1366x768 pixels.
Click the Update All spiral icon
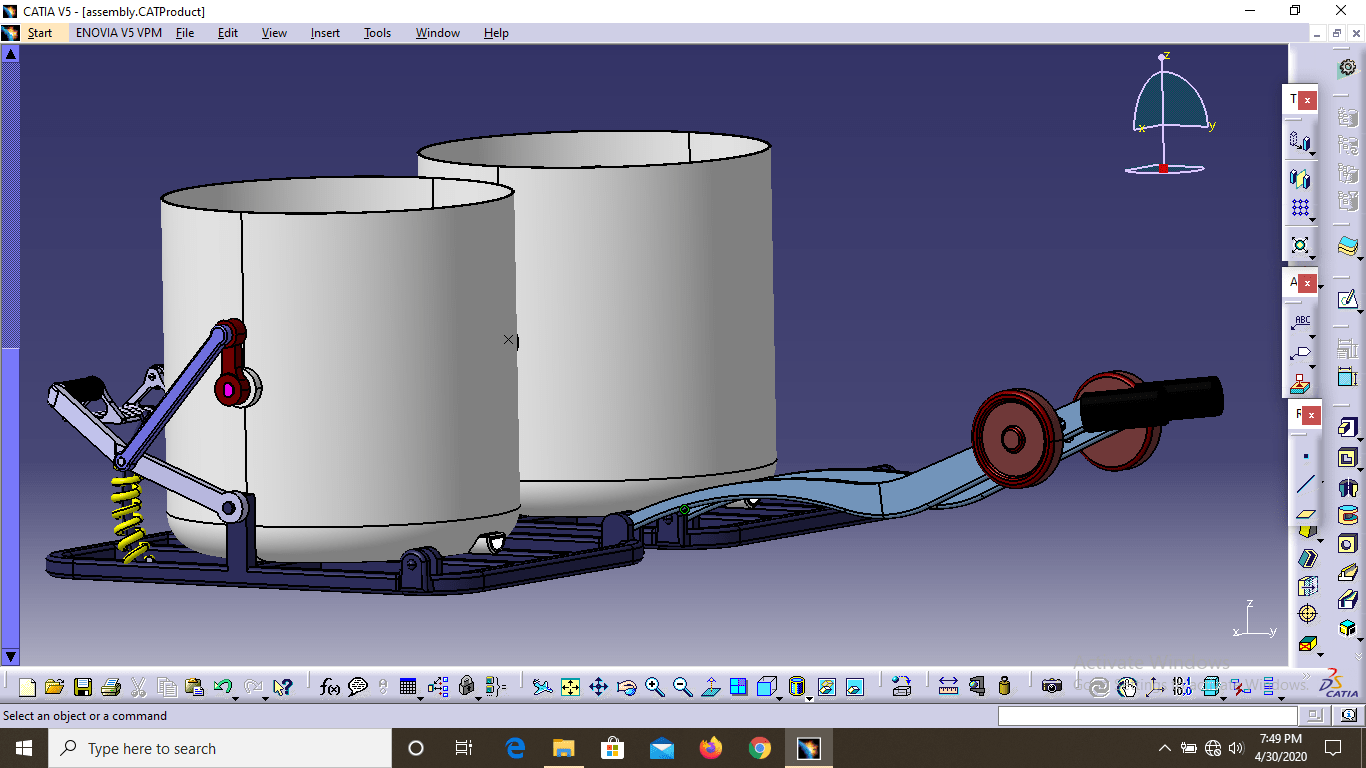[x=1099, y=687]
